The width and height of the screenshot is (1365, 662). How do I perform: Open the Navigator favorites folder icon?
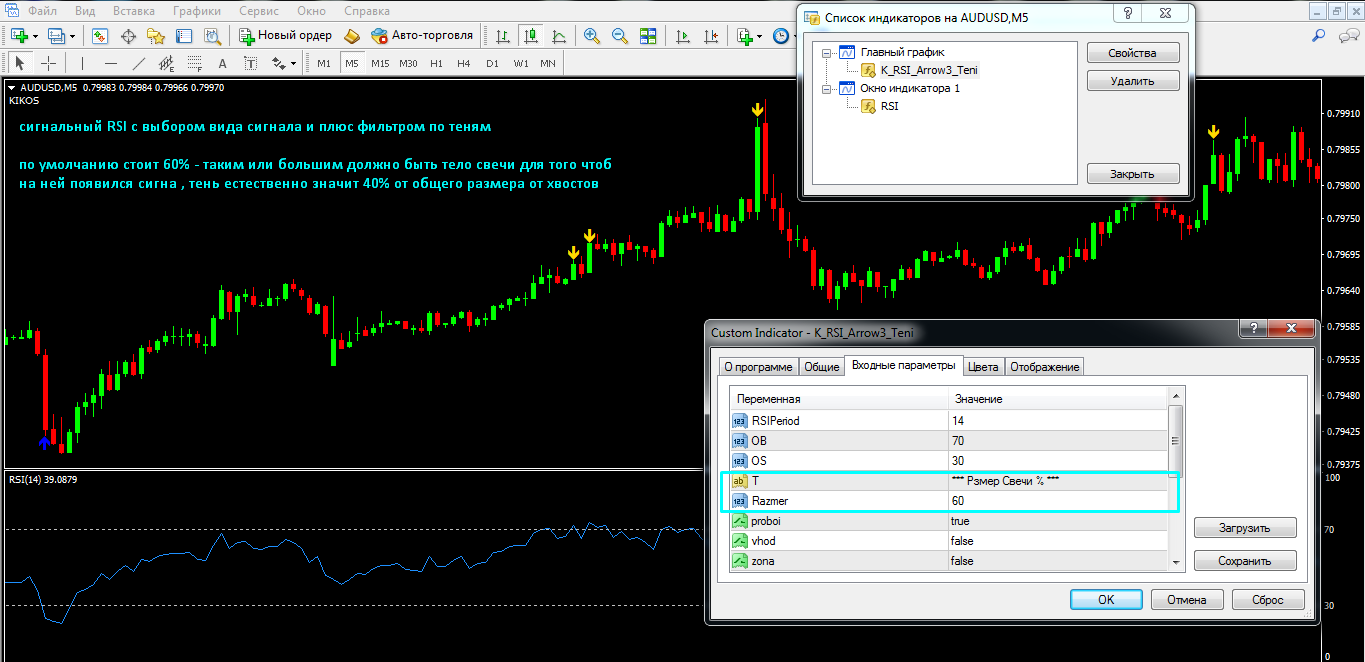tap(156, 36)
